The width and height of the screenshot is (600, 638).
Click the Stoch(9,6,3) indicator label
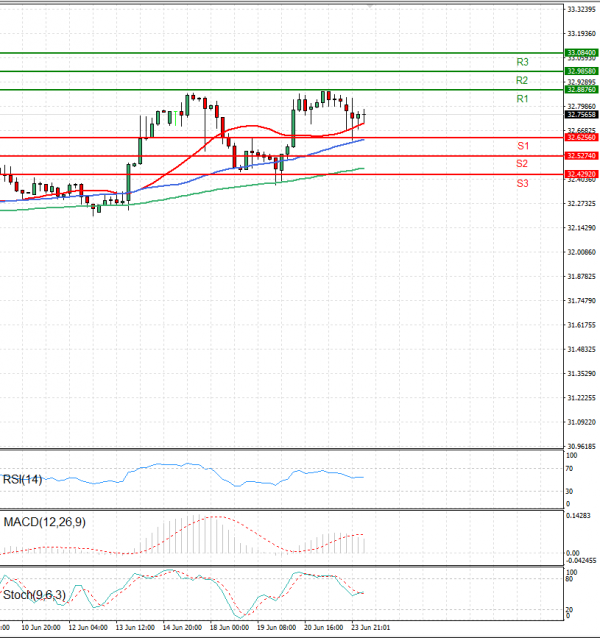point(34,595)
